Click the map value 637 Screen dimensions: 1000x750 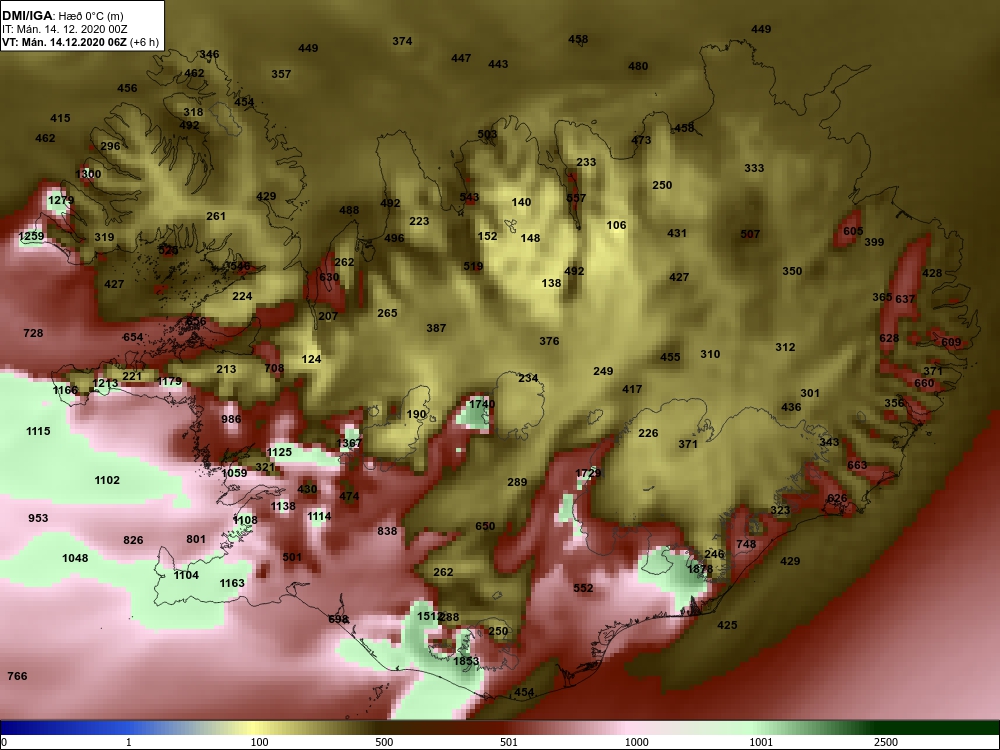pyautogui.click(x=905, y=298)
